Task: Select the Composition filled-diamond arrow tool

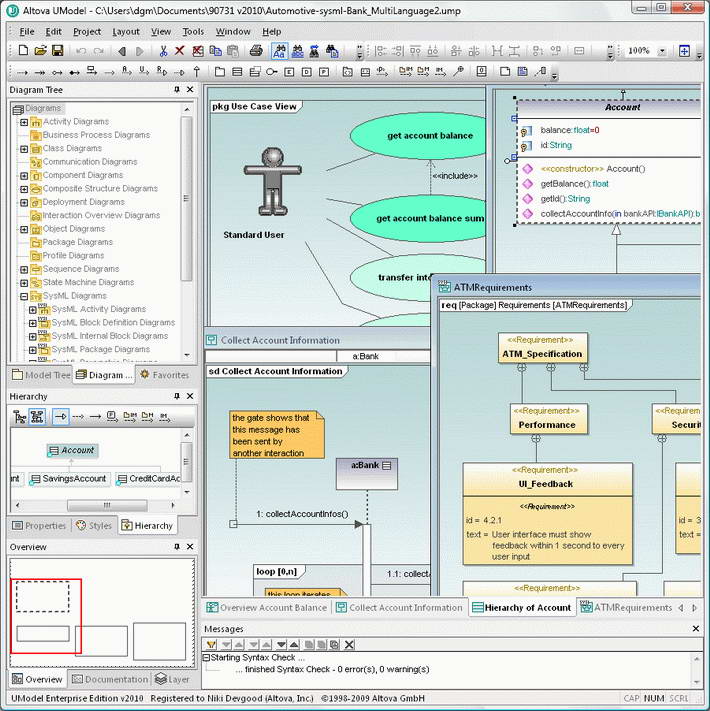Action: click(x=74, y=72)
